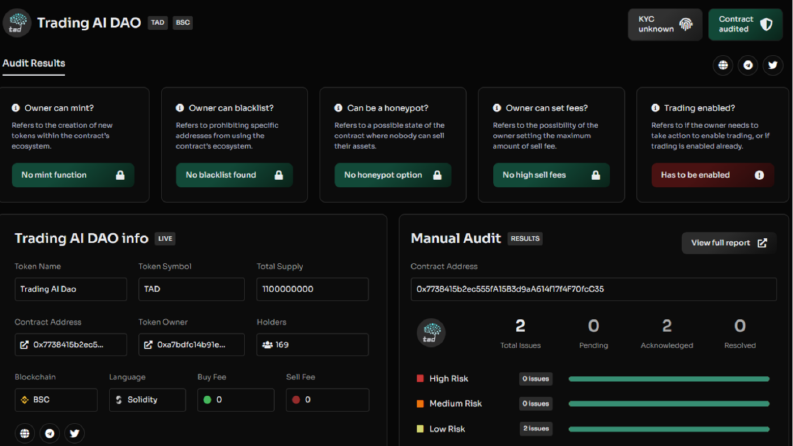Viewport: 793px width, 446px height.
Task: Open website globe icon in info panel
Action: pyautogui.click(x=24, y=433)
